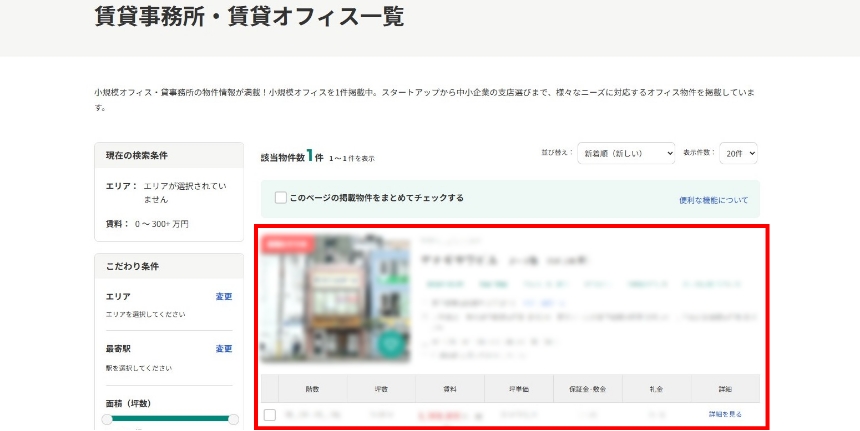
Task: Click the 保証金・敷金 column header
Action: (587, 389)
